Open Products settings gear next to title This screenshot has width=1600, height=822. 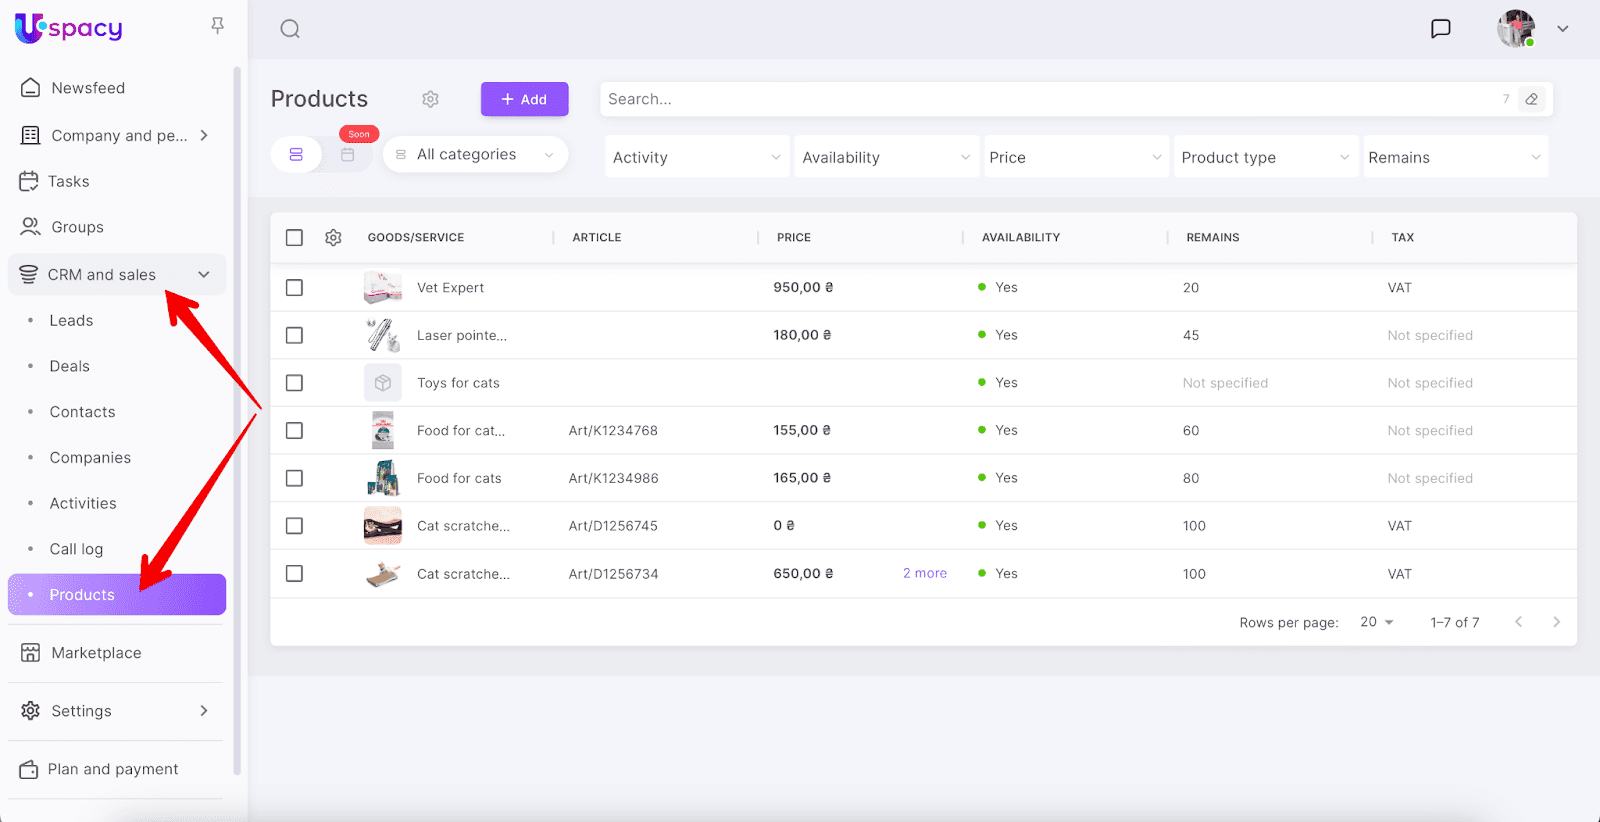click(x=430, y=99)
